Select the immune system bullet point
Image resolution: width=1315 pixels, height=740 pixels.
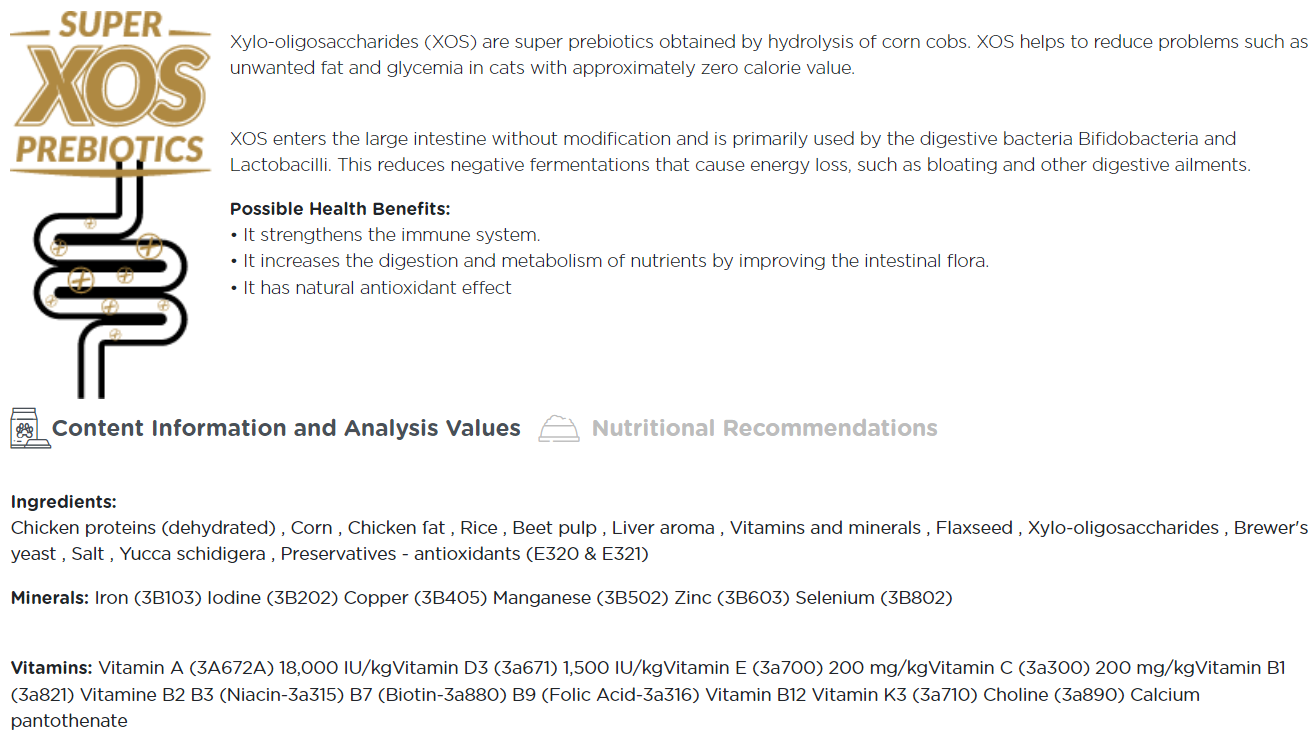coord(385,235)
